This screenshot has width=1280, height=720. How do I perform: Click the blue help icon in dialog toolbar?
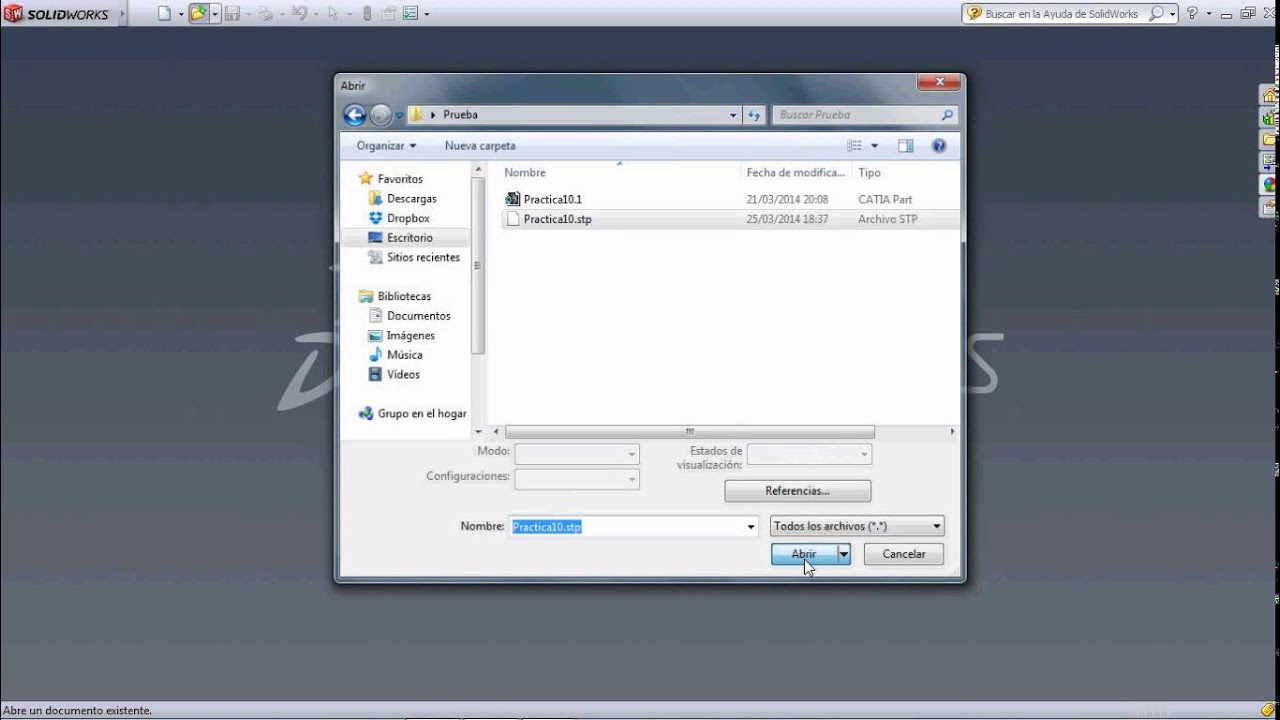coord(938,146)
